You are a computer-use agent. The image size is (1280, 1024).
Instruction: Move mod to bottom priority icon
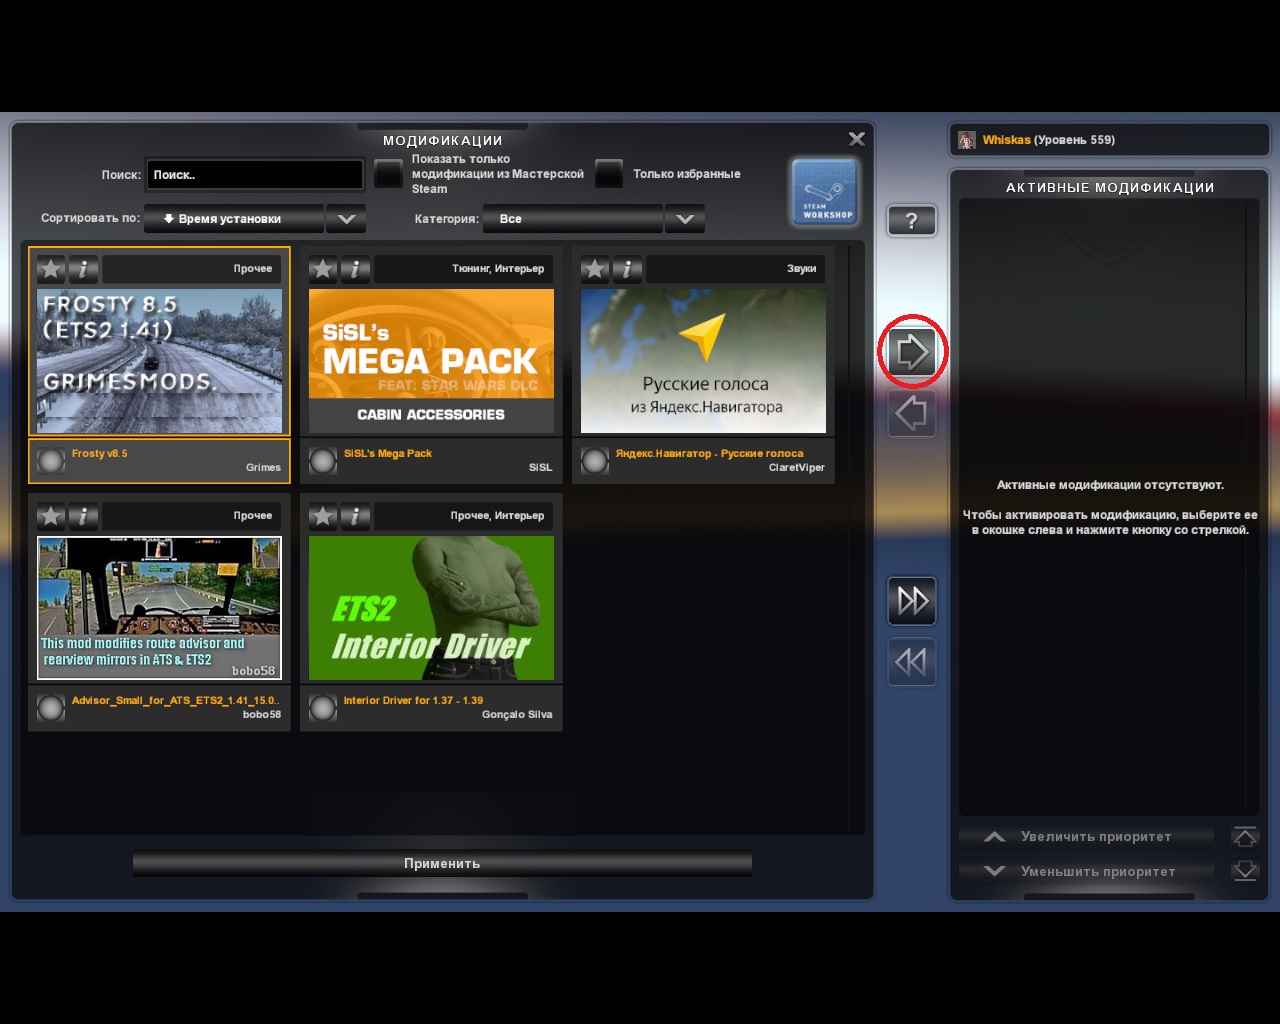pyautogui.click(x=1245, y=871)
